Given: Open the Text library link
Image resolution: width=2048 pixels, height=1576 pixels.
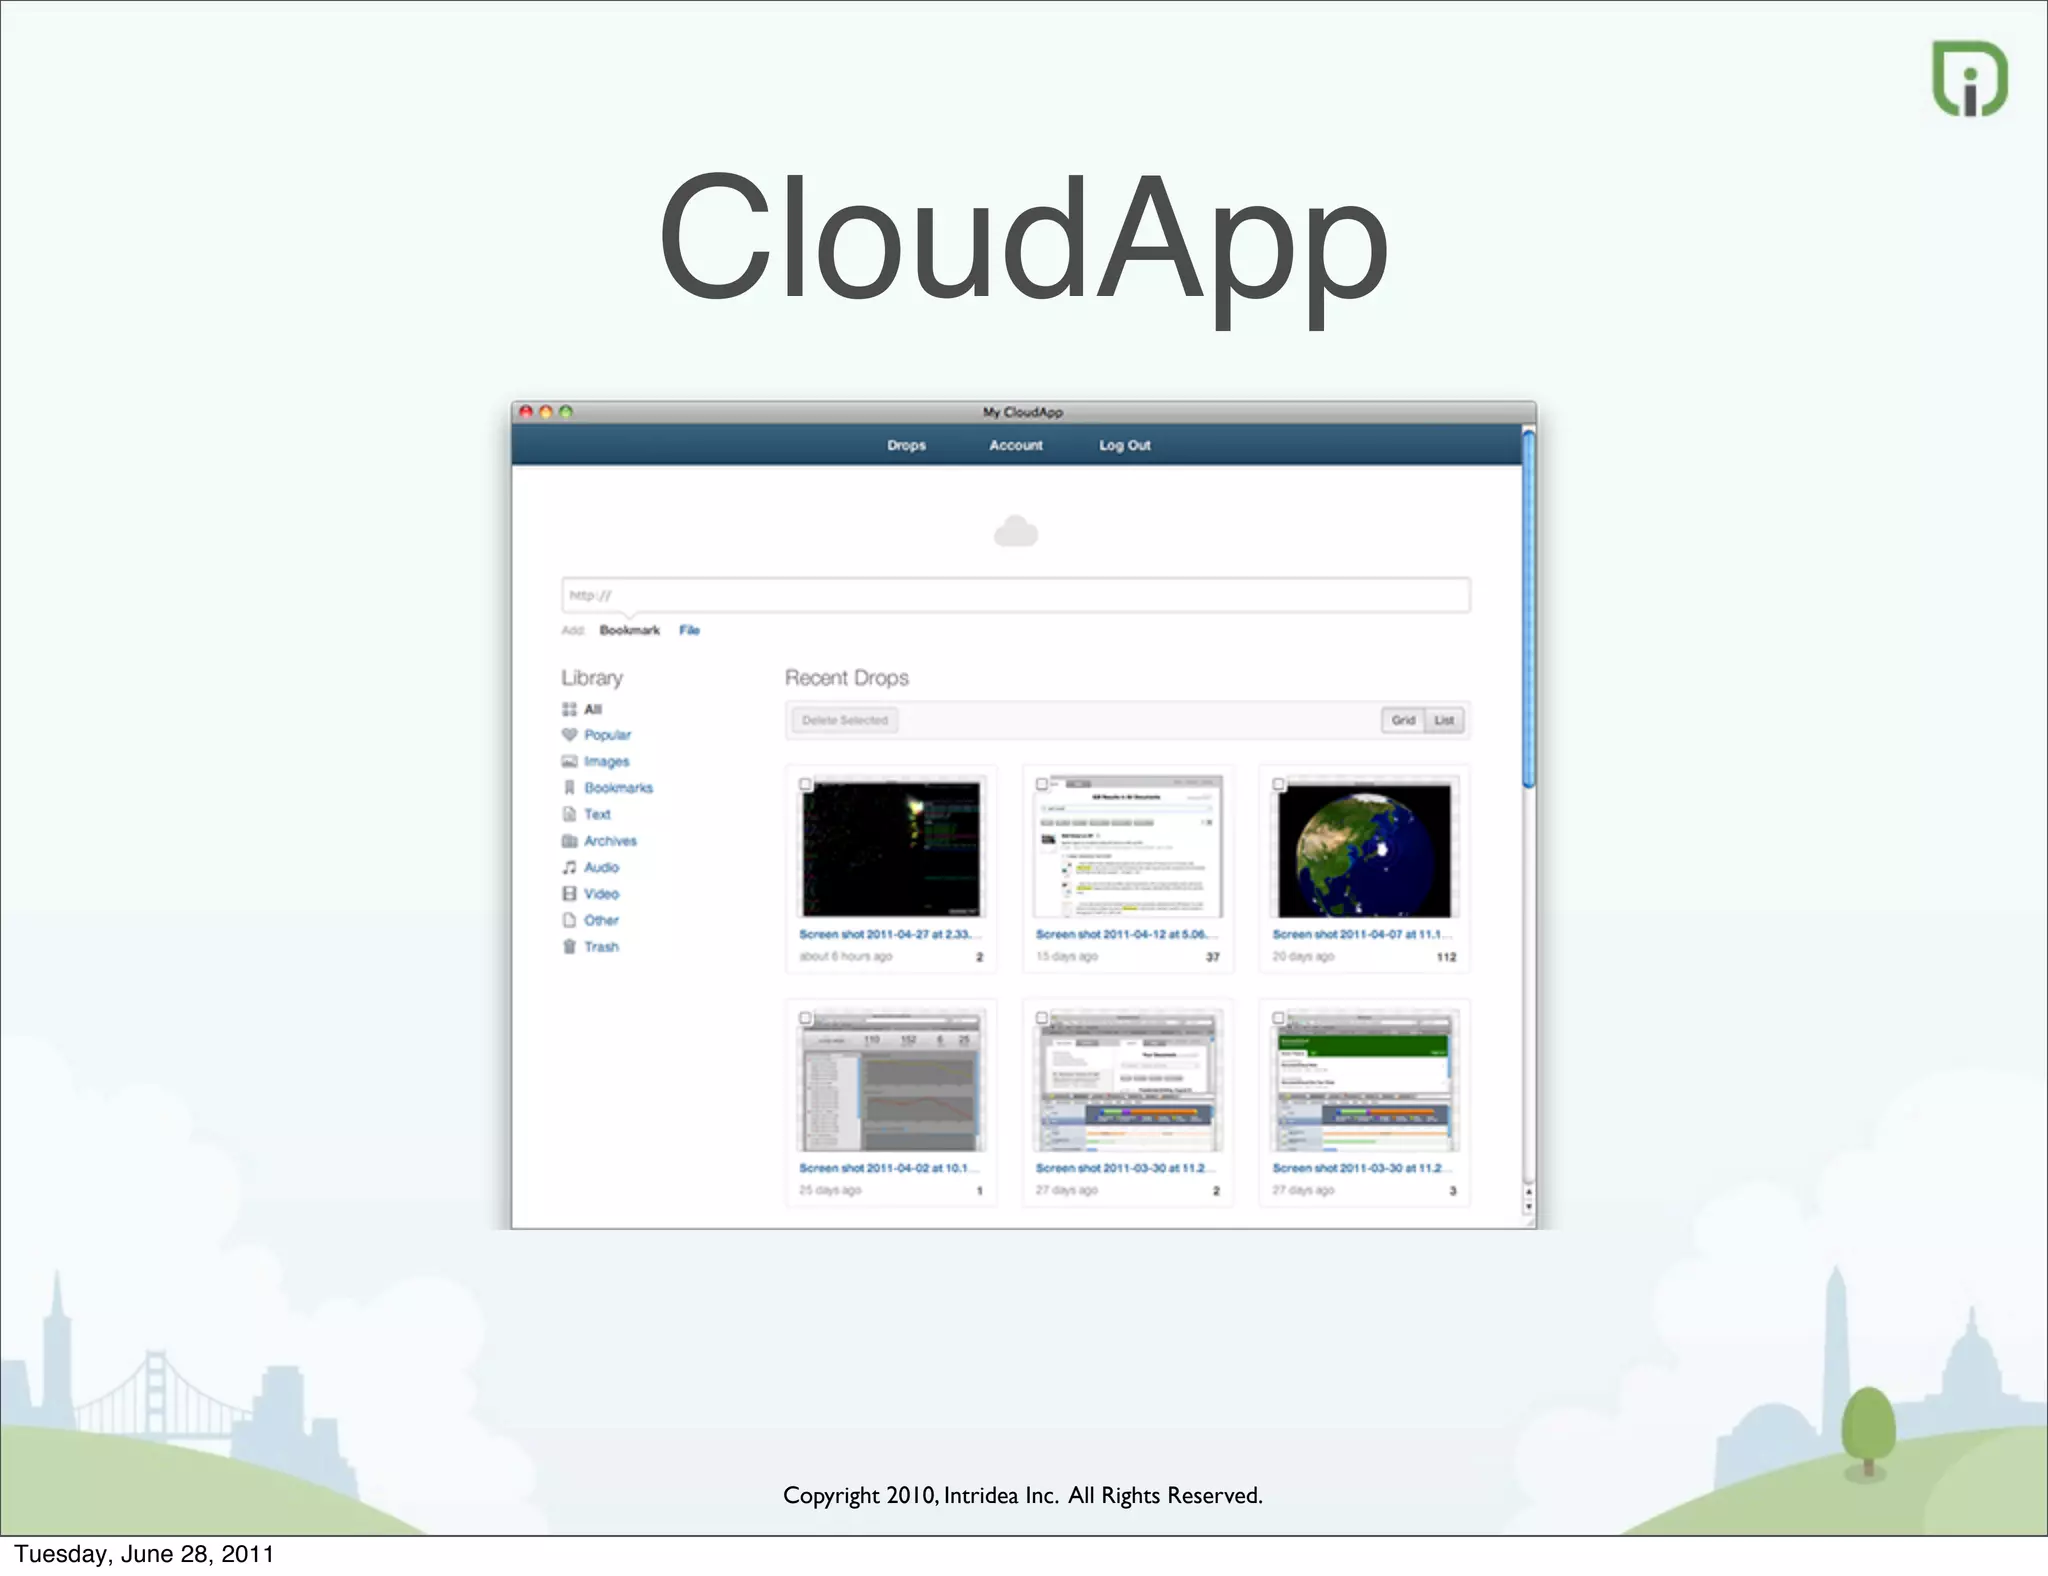Looking at the screenshot, I should coord(597,814).
